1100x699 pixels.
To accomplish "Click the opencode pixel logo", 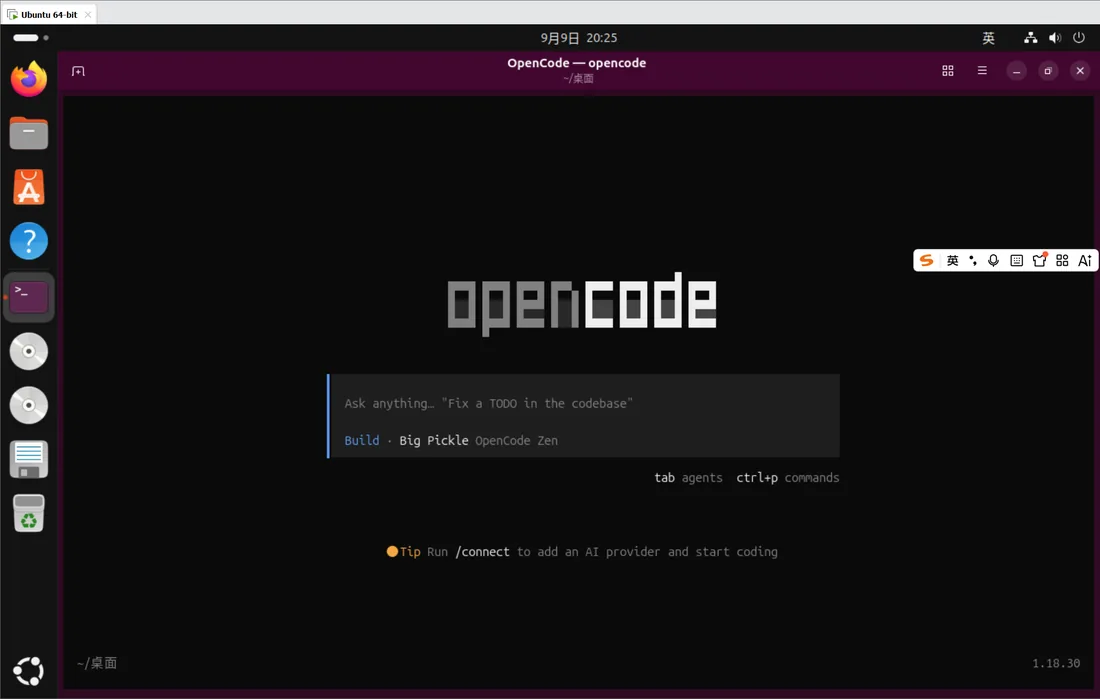I will 582,304.
